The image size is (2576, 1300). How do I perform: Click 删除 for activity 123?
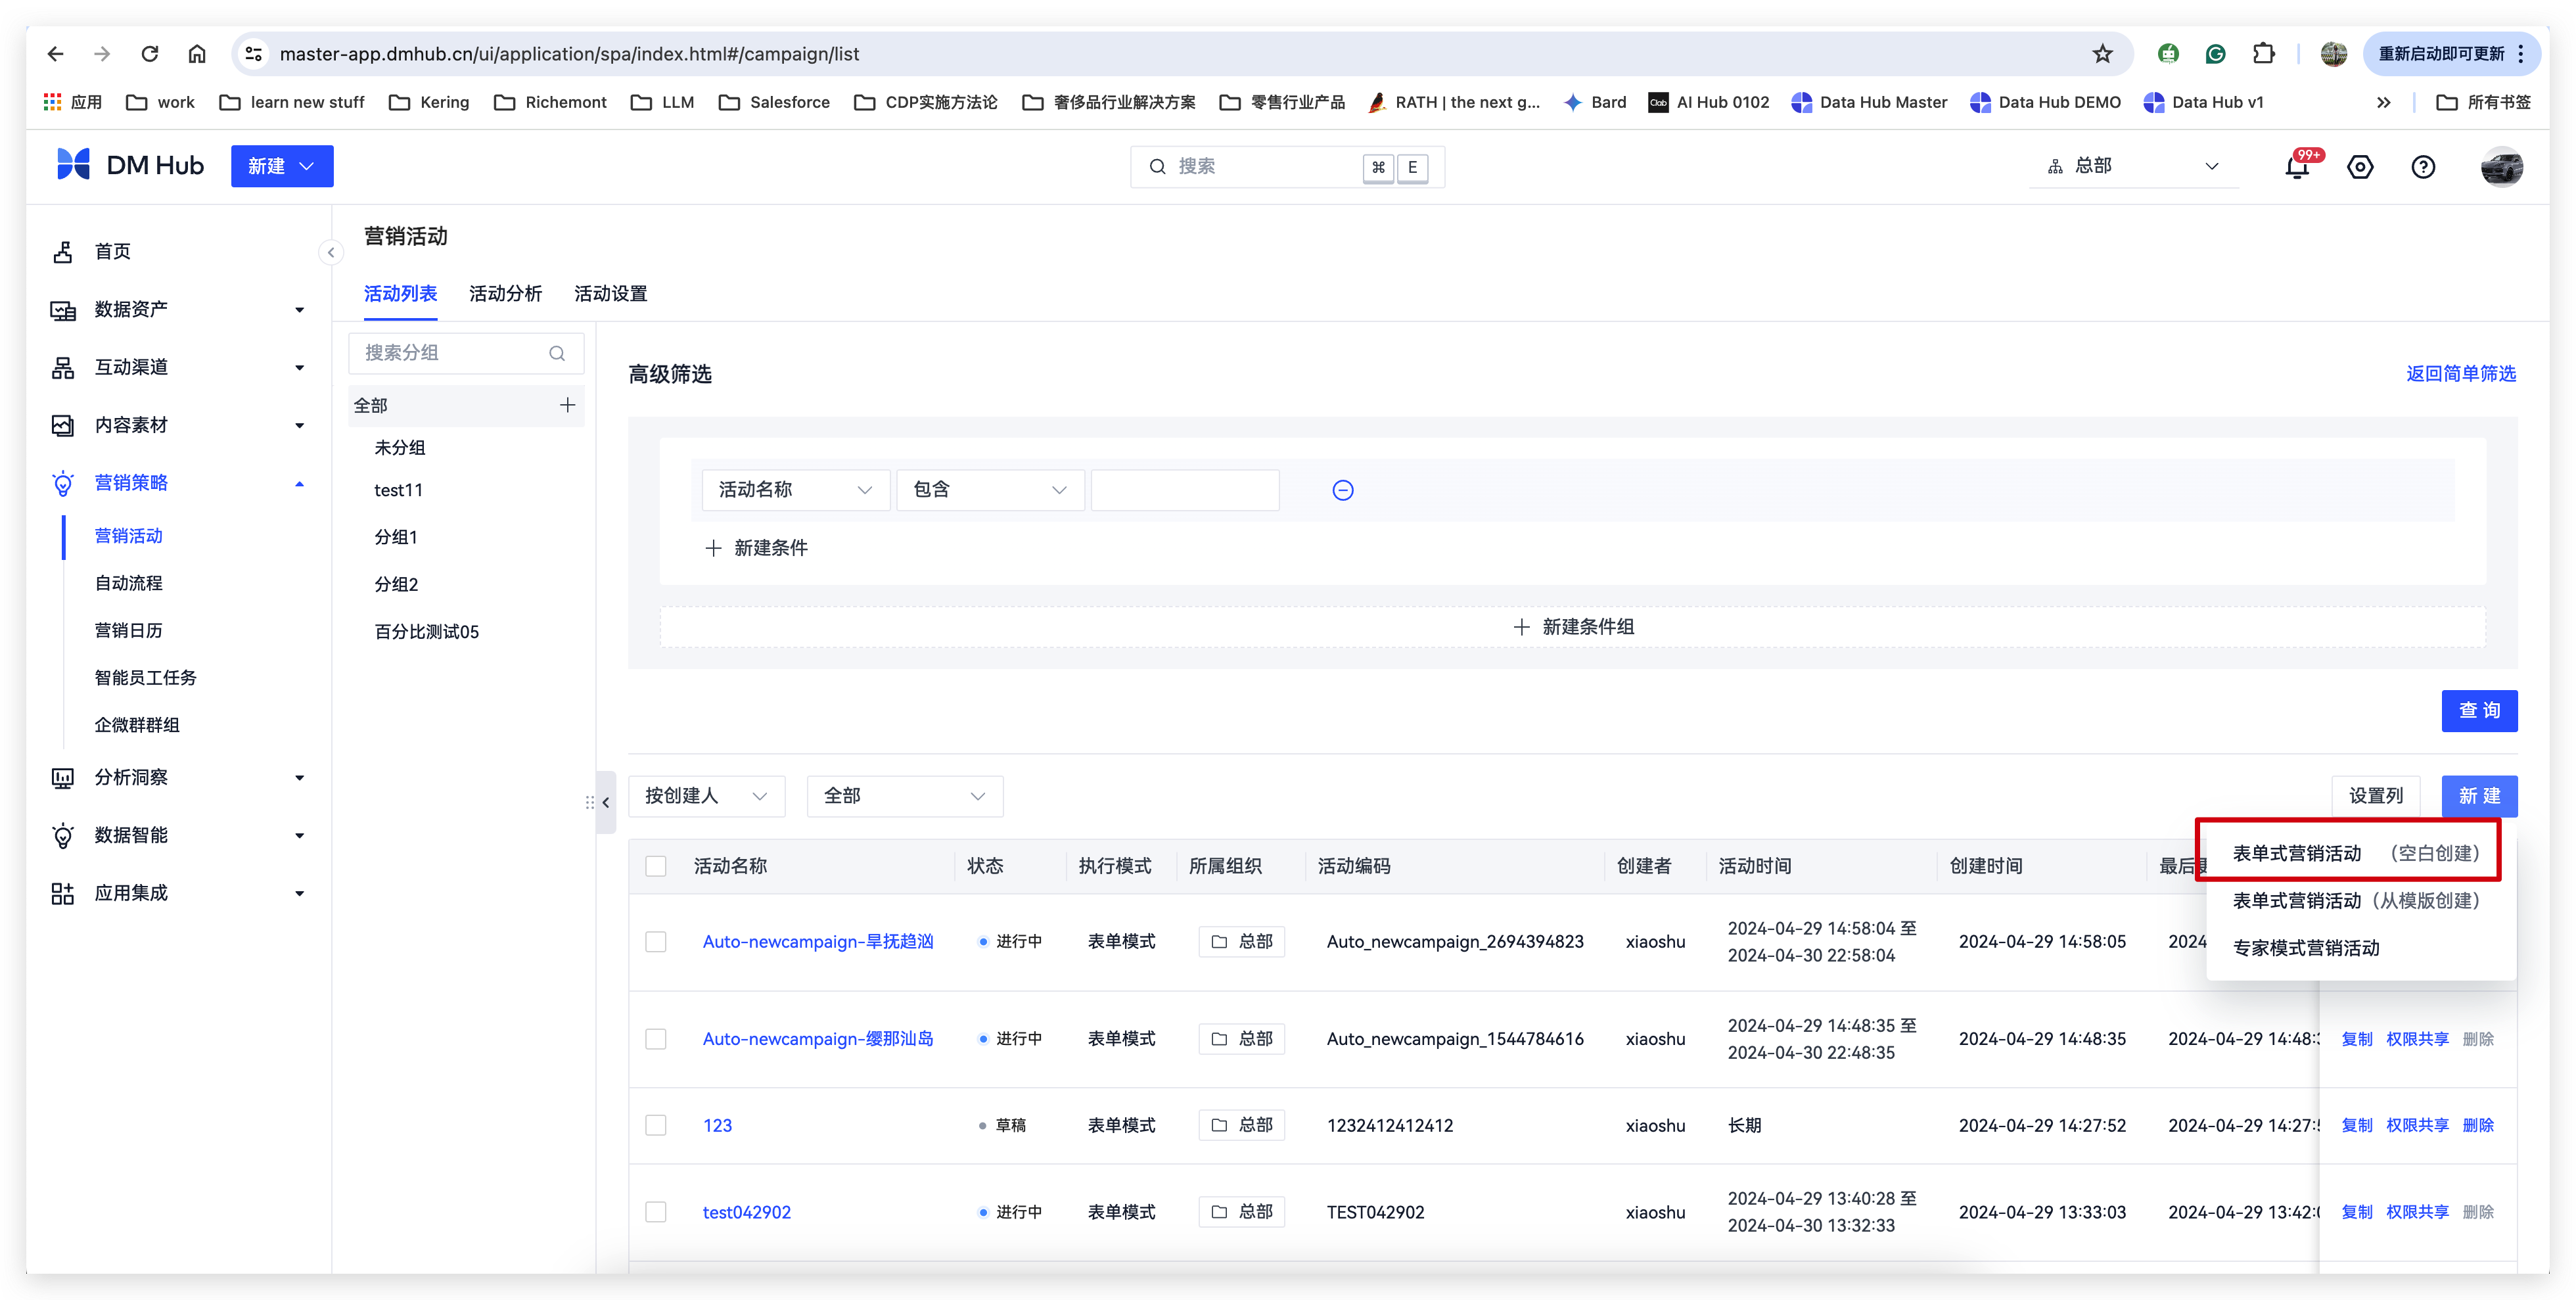(2478, 1125)
